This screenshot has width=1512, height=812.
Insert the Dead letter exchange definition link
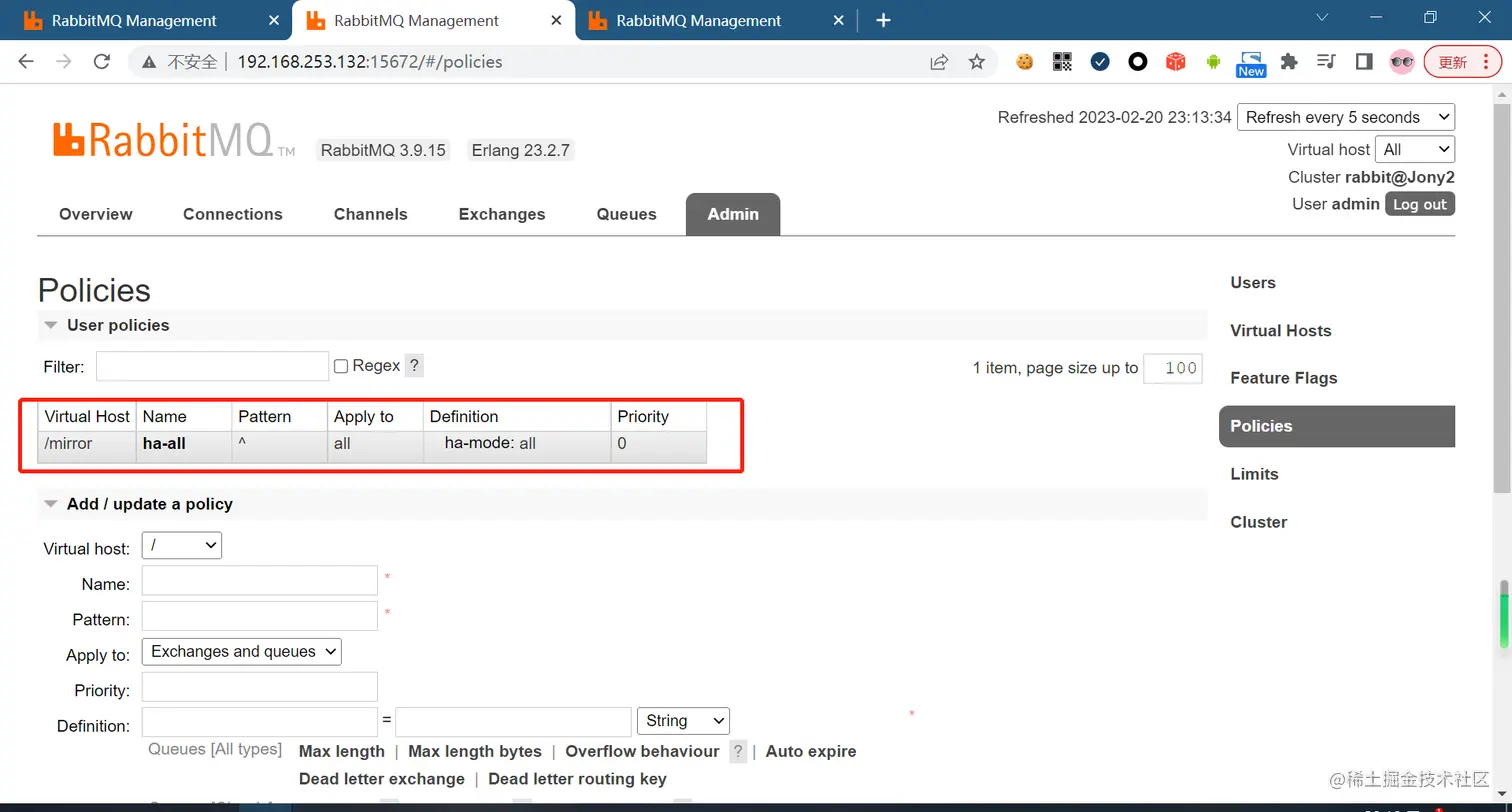pyautogui.click(x=382, y=779)
